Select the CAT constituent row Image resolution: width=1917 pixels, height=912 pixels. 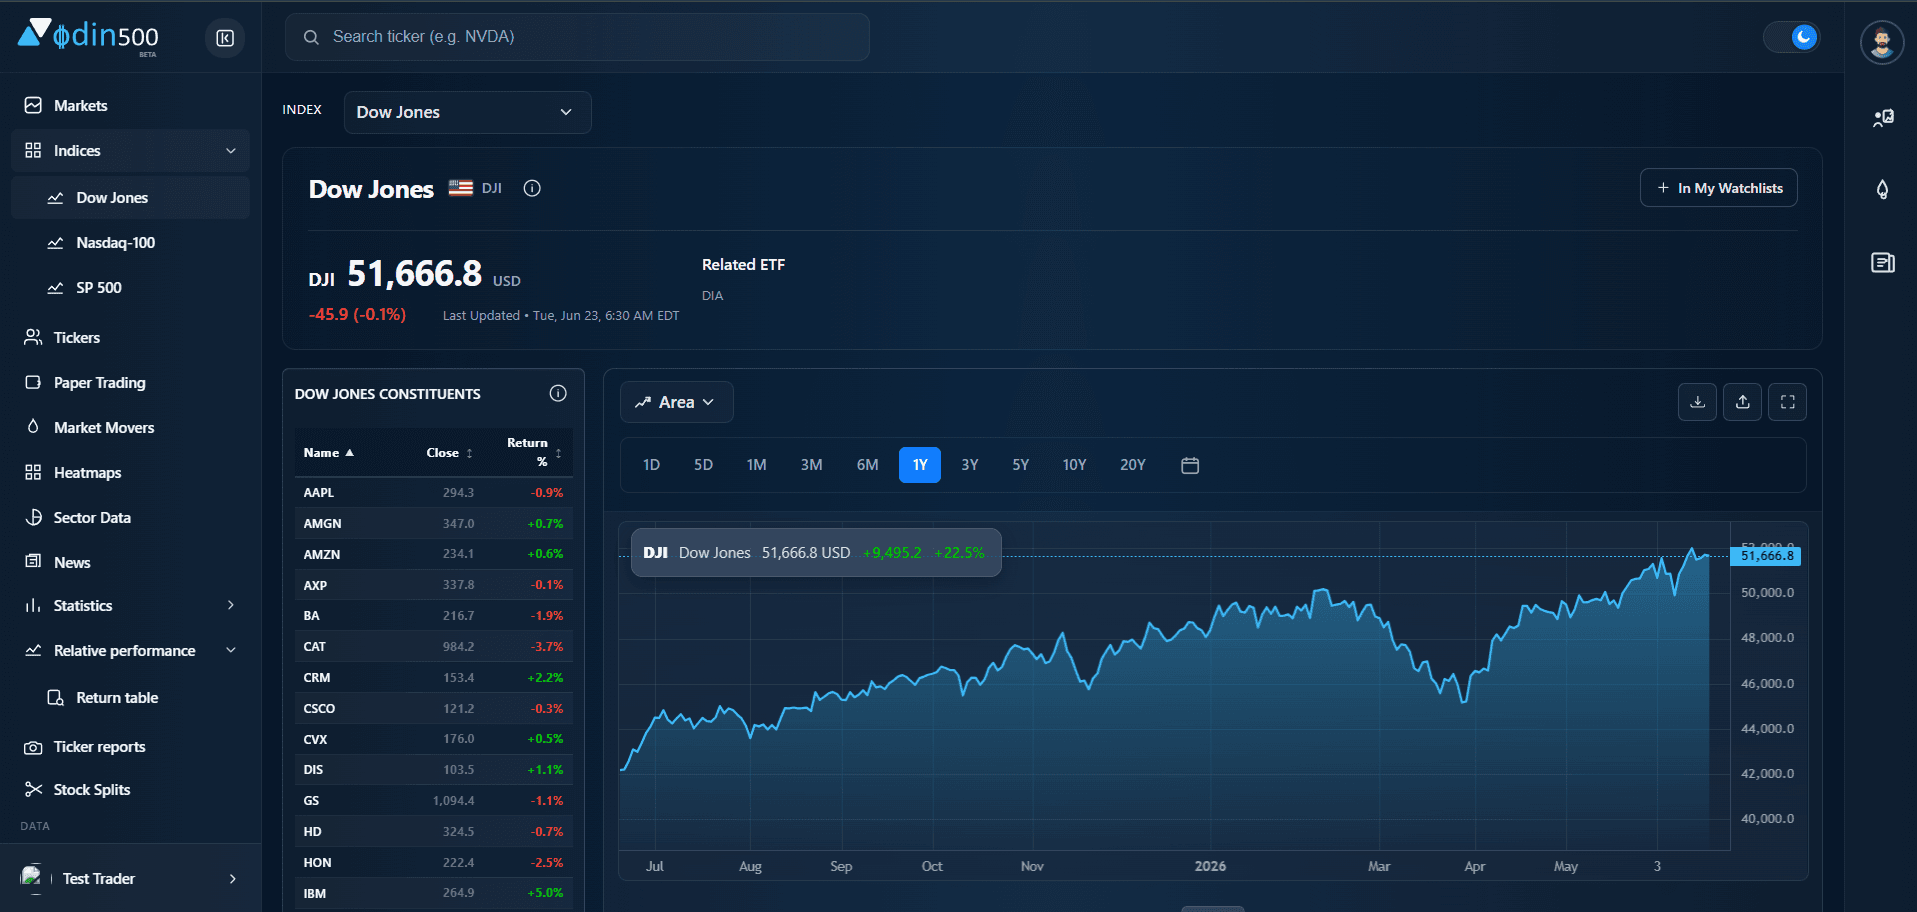(434, 646)
